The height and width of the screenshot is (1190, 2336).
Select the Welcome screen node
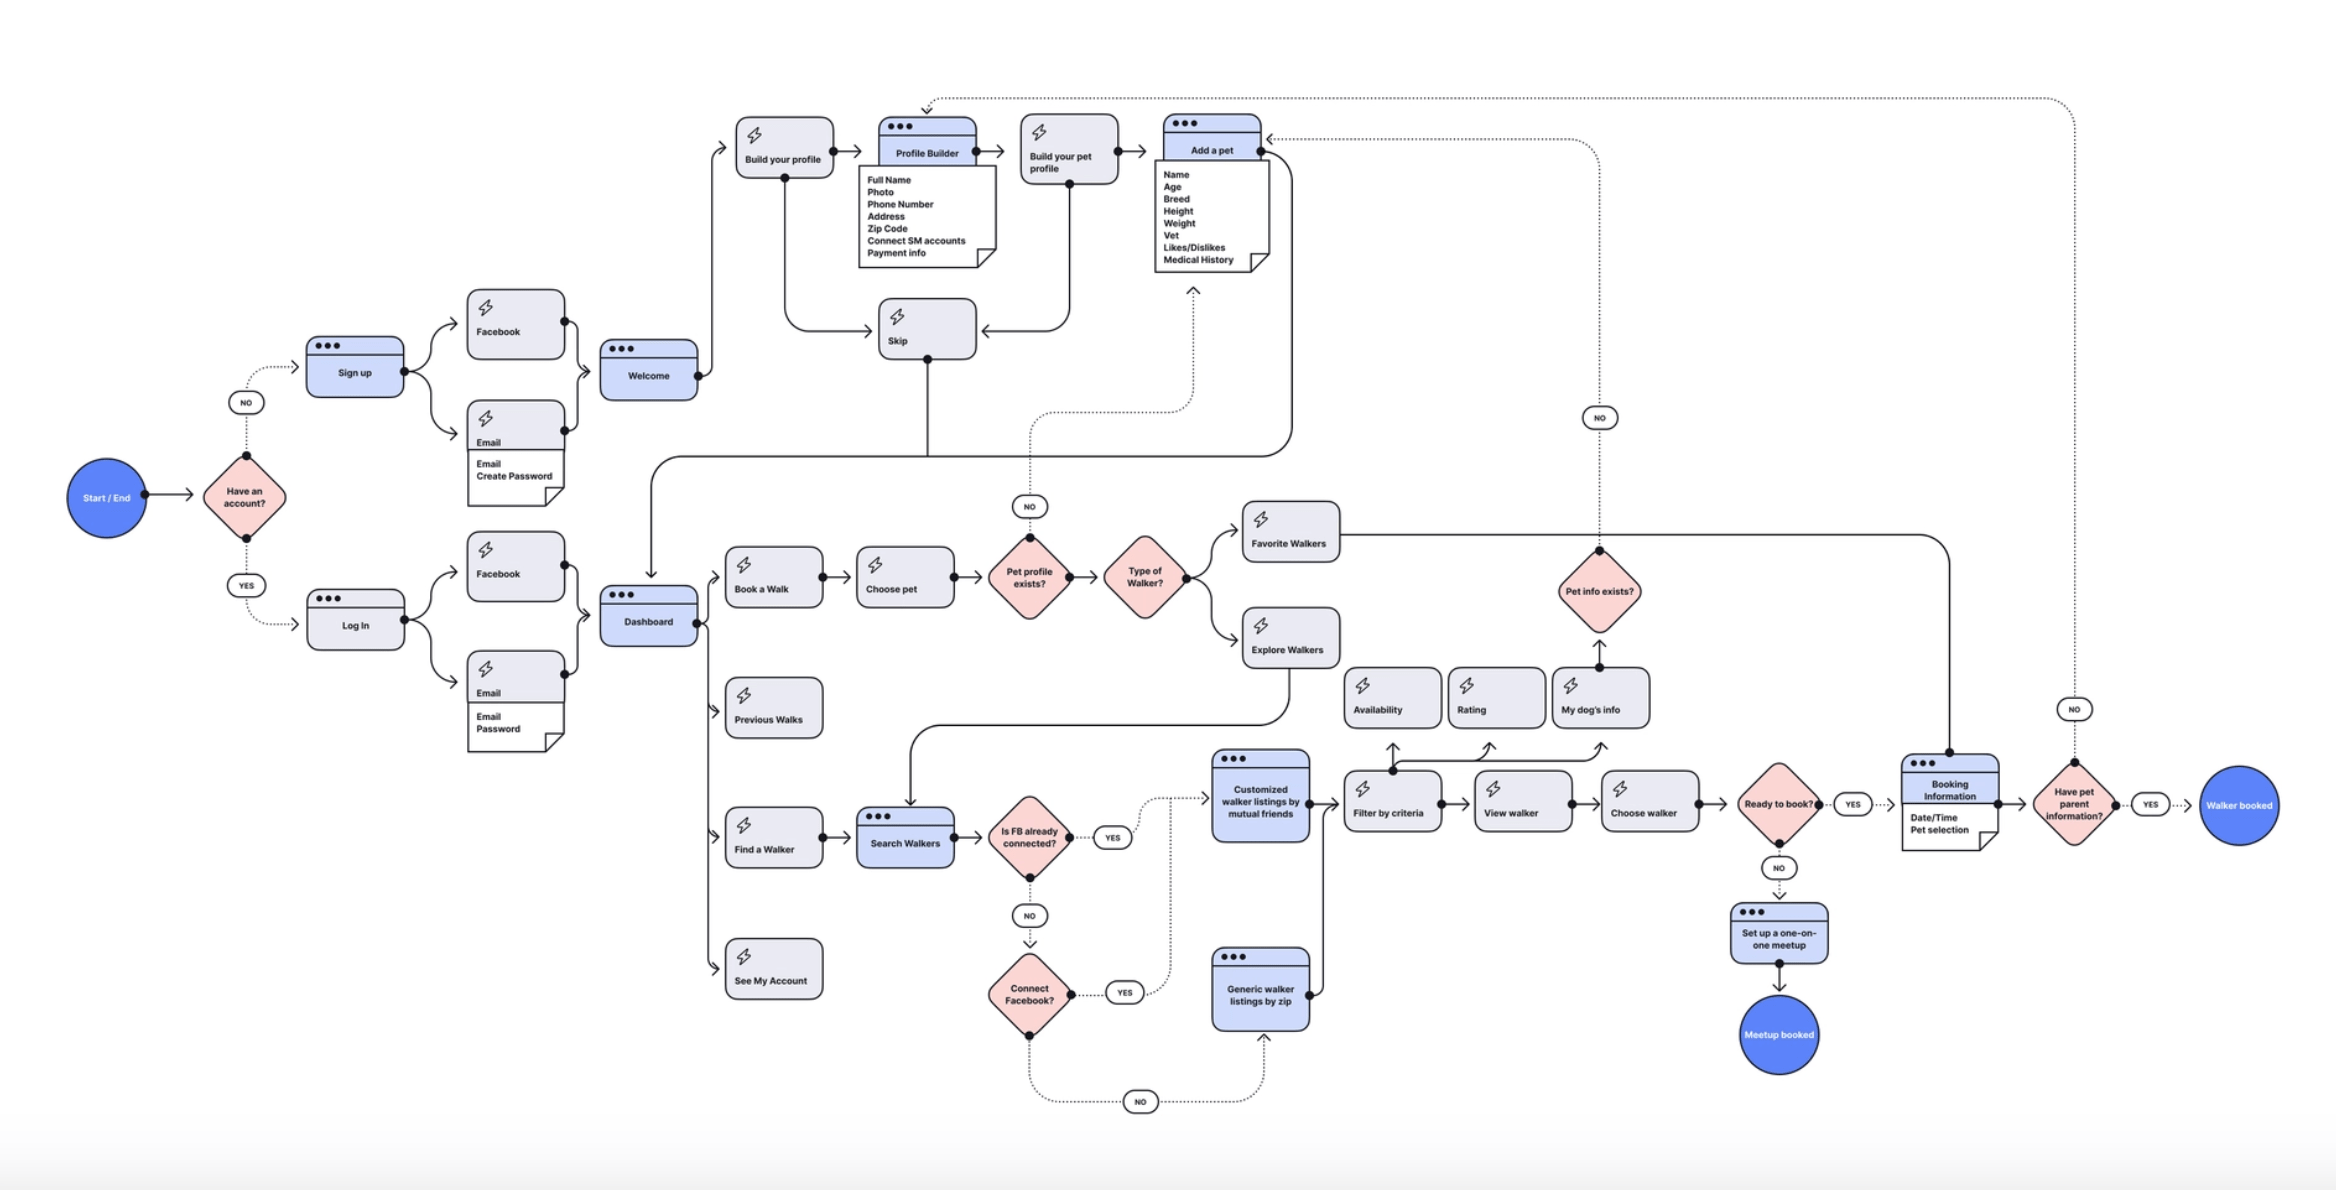(649, 370)
